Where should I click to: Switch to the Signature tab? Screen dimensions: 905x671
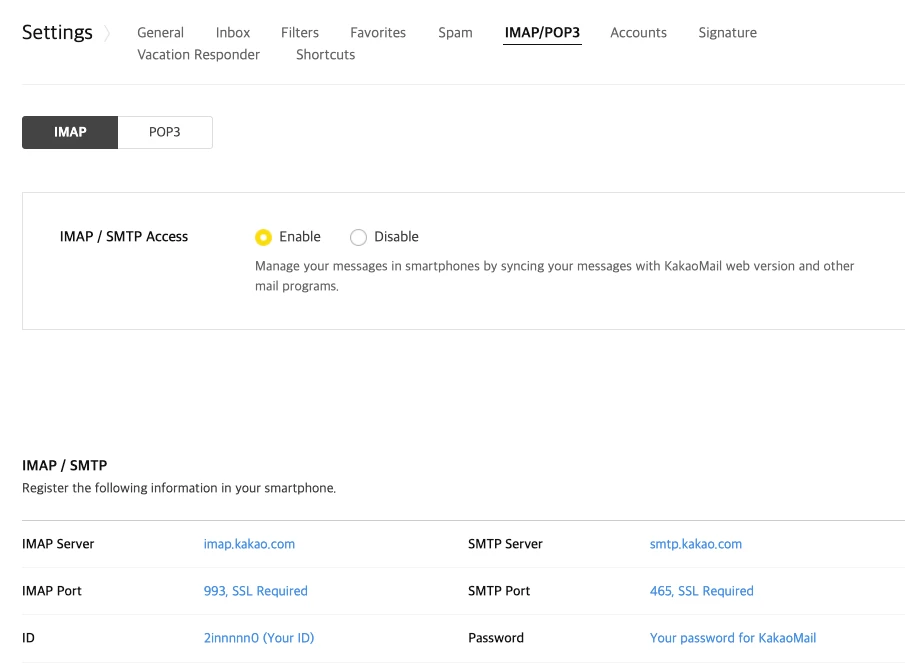click(x=727, y=33)
